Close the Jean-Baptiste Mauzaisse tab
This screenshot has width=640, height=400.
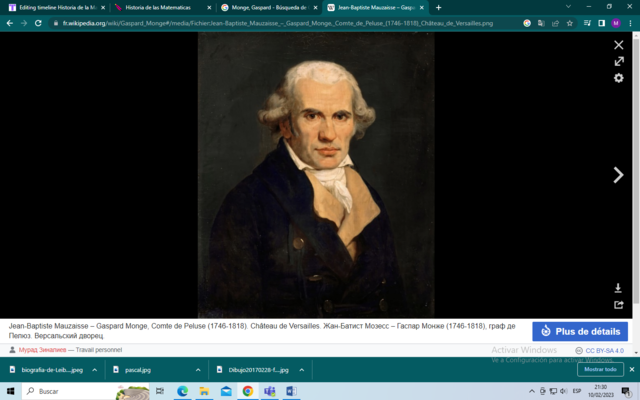pyautogui.click(x=422, y=7)
